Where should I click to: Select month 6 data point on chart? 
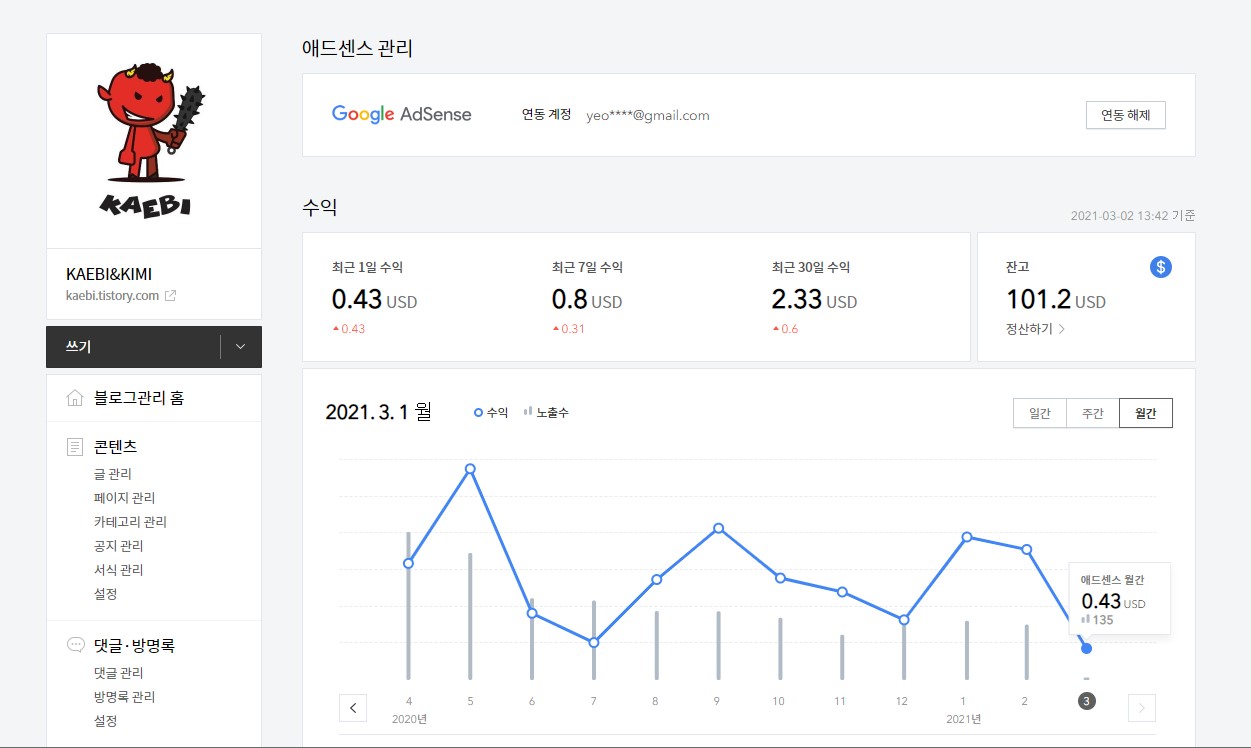[x=532, y=613]
